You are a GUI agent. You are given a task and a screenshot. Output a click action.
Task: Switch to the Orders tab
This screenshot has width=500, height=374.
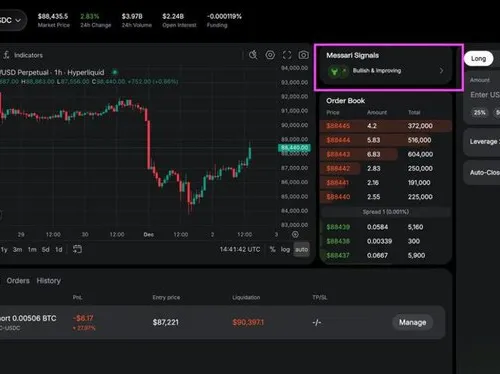pos(18,281)
